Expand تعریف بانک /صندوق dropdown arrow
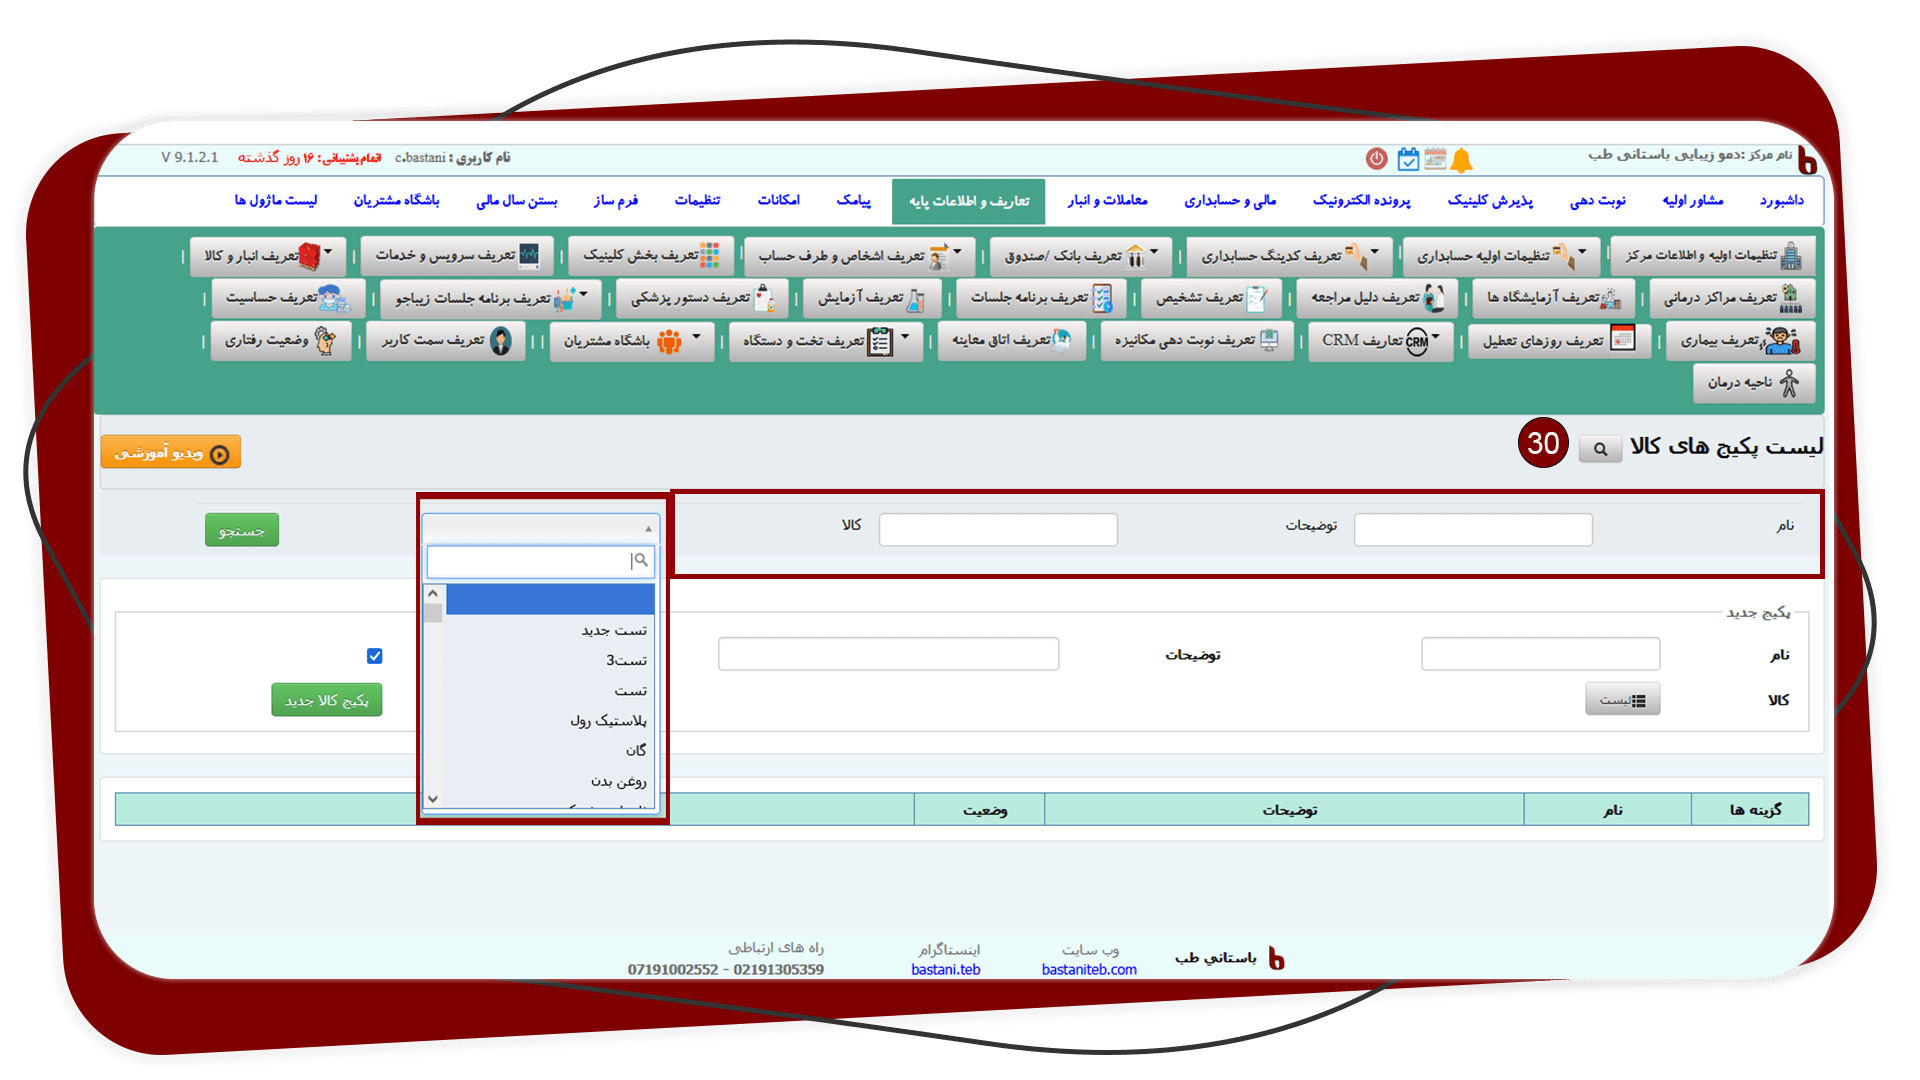Screen dimensions: 1920x1080 pyautogui.click(x=1154, y=251)
